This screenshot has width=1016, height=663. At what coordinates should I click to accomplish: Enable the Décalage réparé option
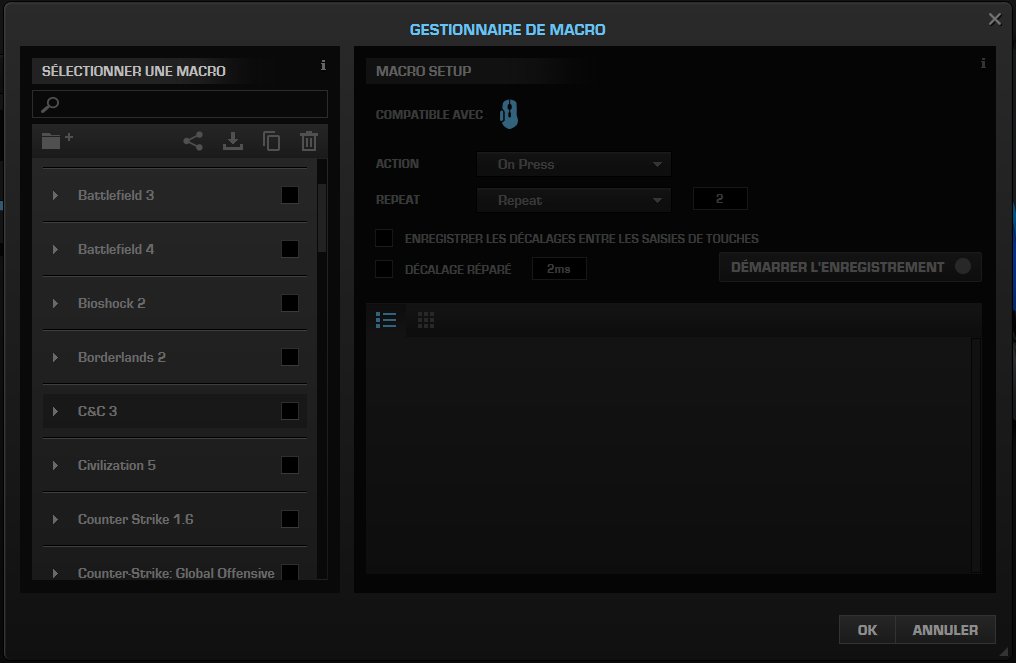point(384,268)
